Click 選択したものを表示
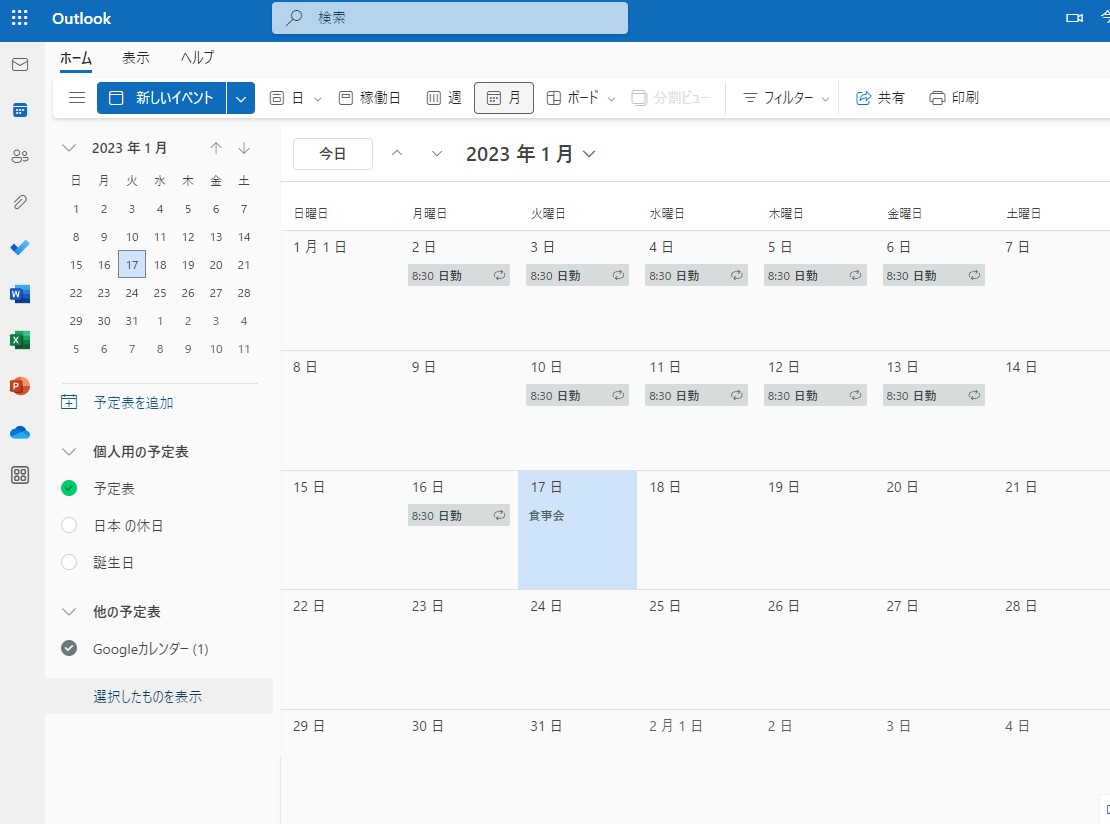 [x=147, y=697]
